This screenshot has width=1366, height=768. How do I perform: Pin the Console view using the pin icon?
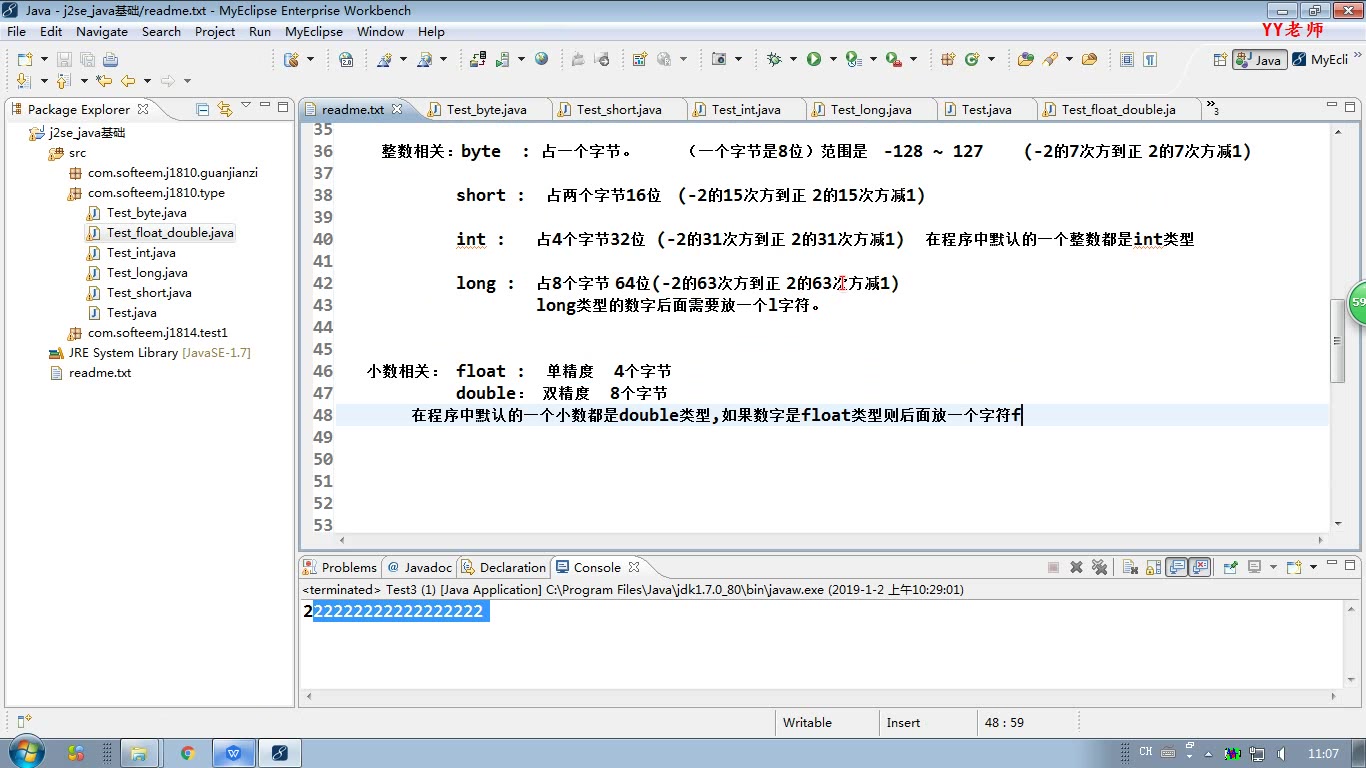[x=1232, y=567]
